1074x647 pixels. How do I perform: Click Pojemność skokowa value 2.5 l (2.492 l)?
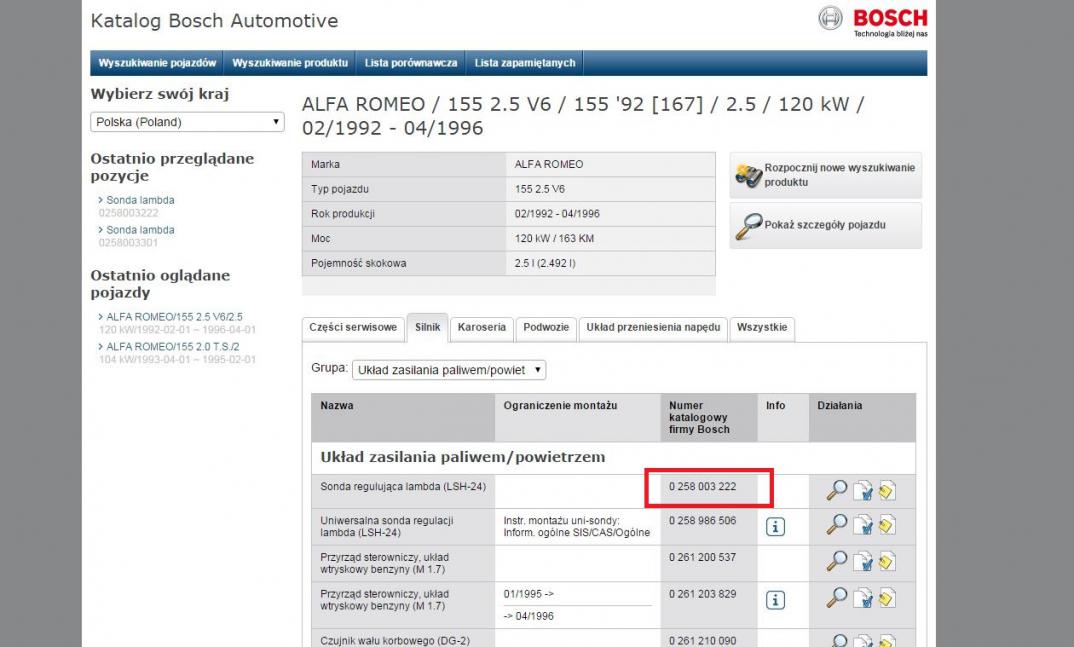tap(545, 264)
